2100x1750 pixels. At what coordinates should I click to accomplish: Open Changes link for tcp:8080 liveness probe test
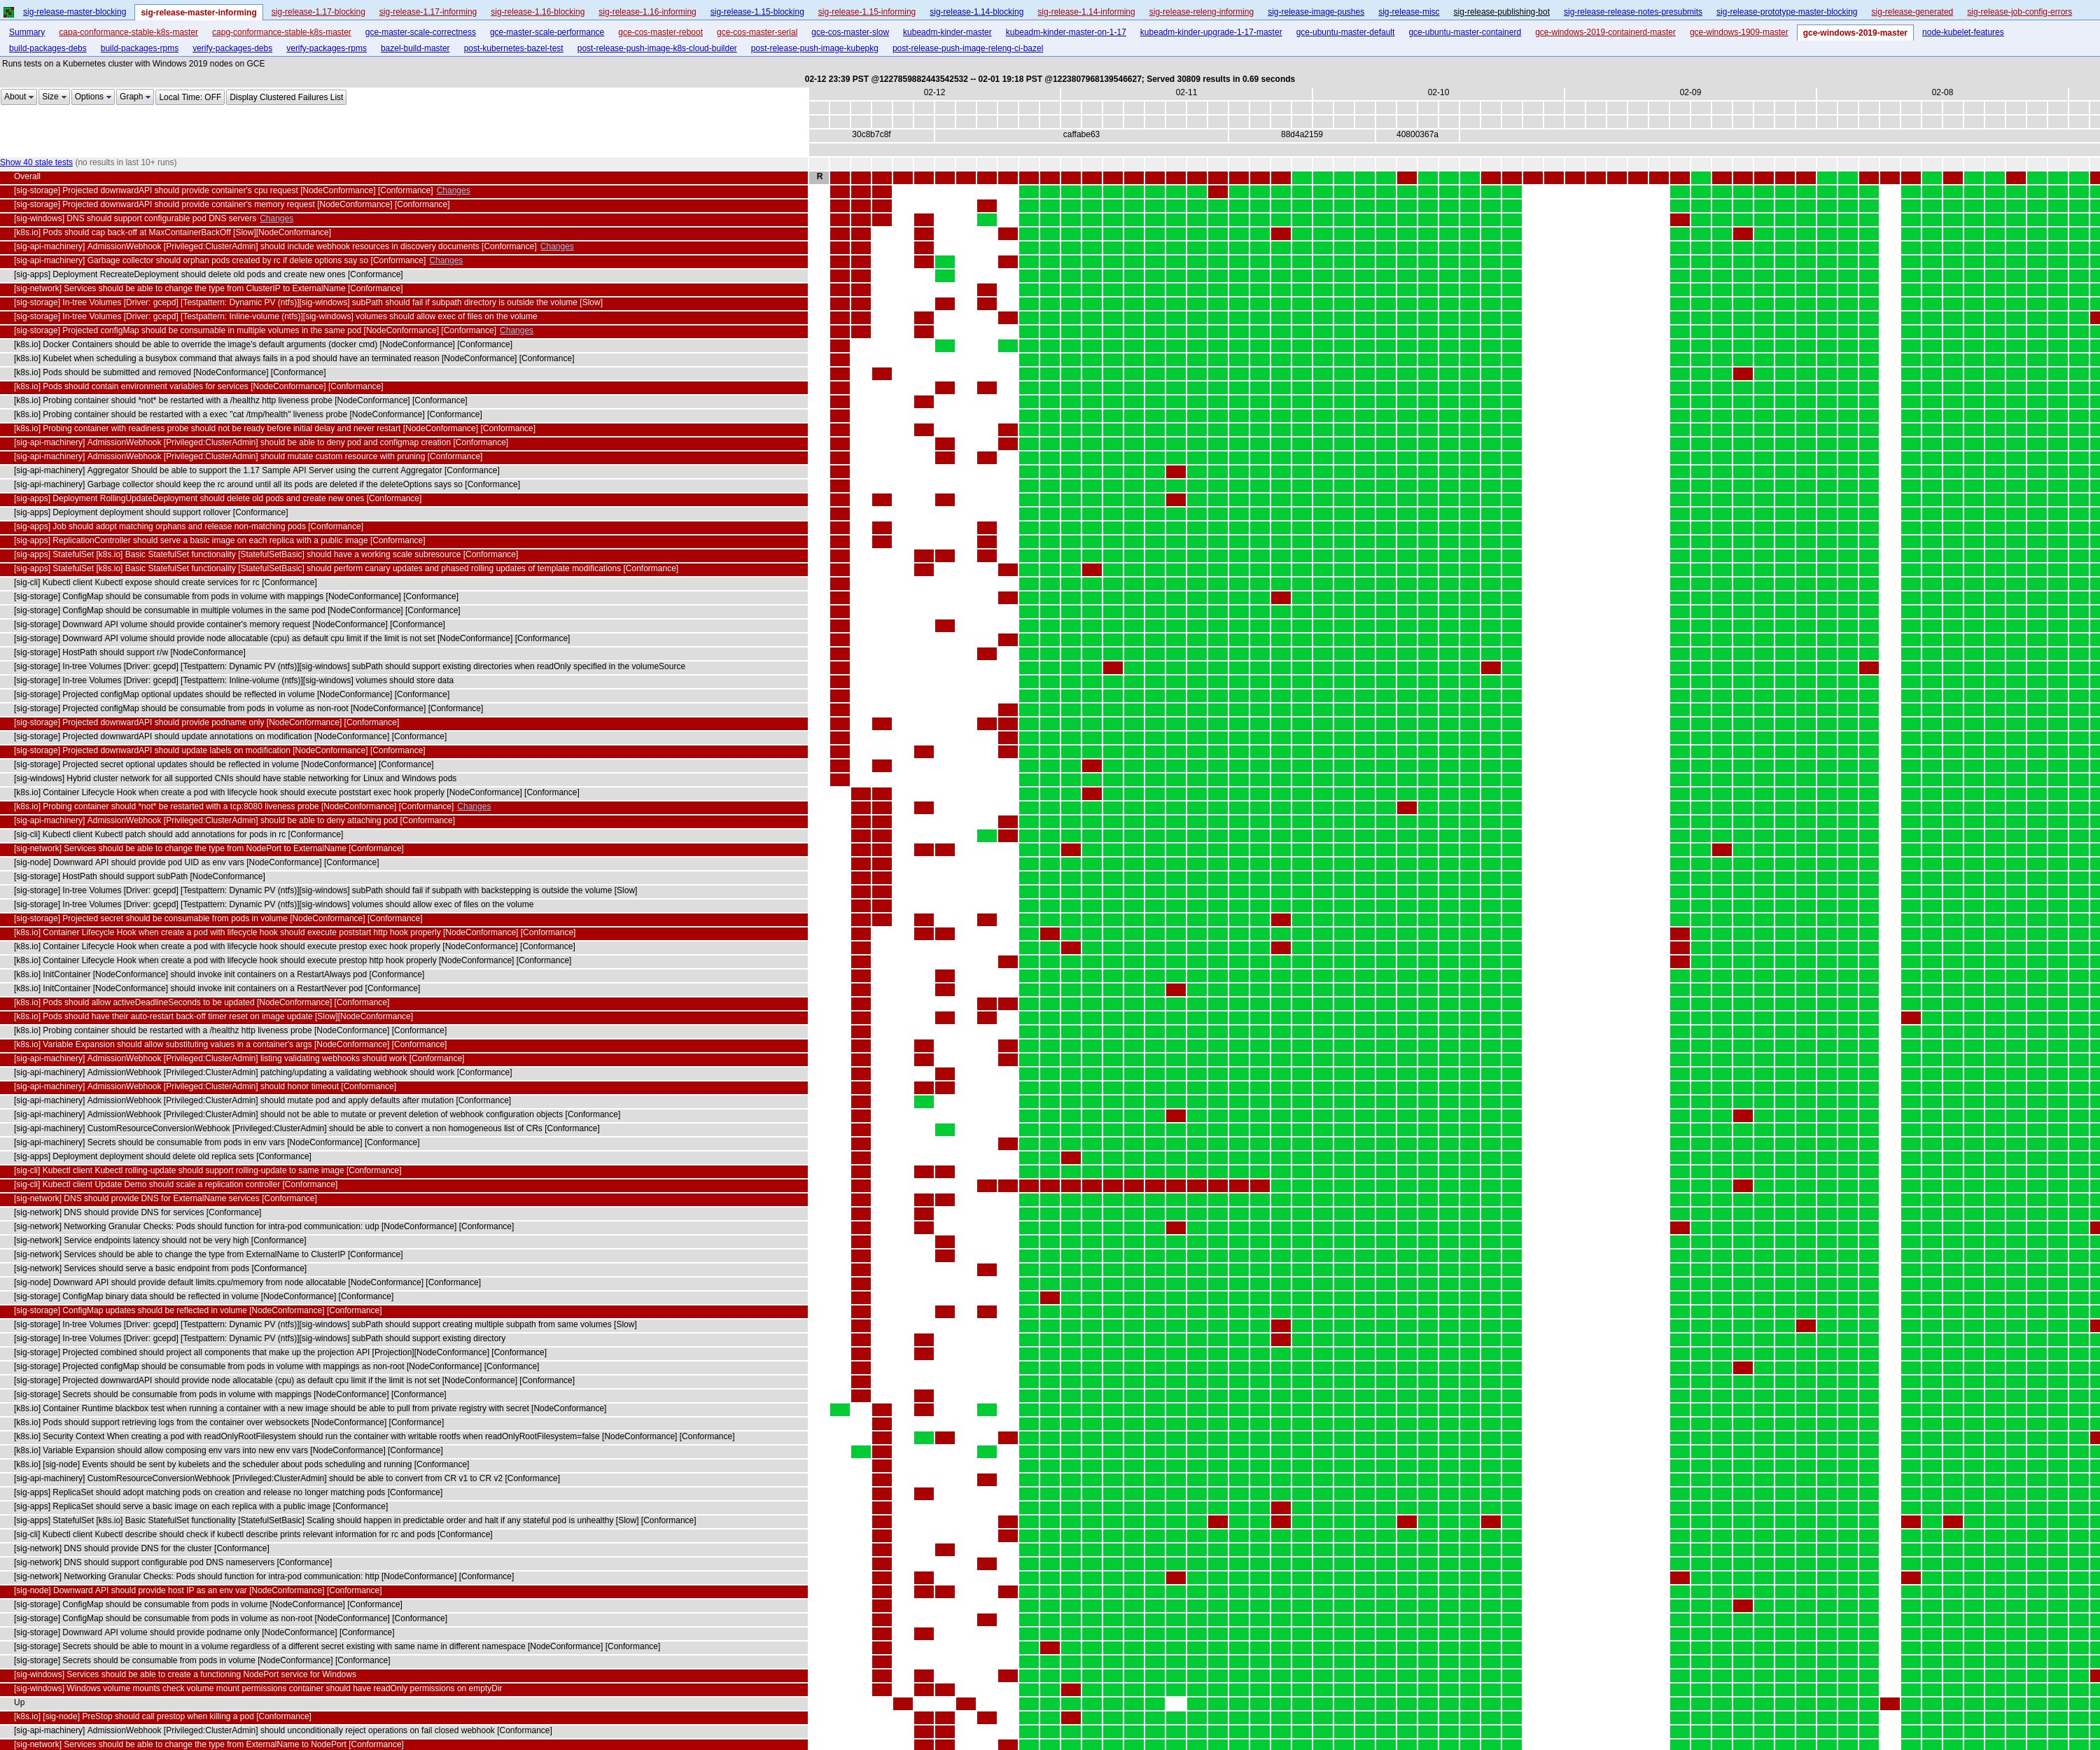click(x=474, y=806)
